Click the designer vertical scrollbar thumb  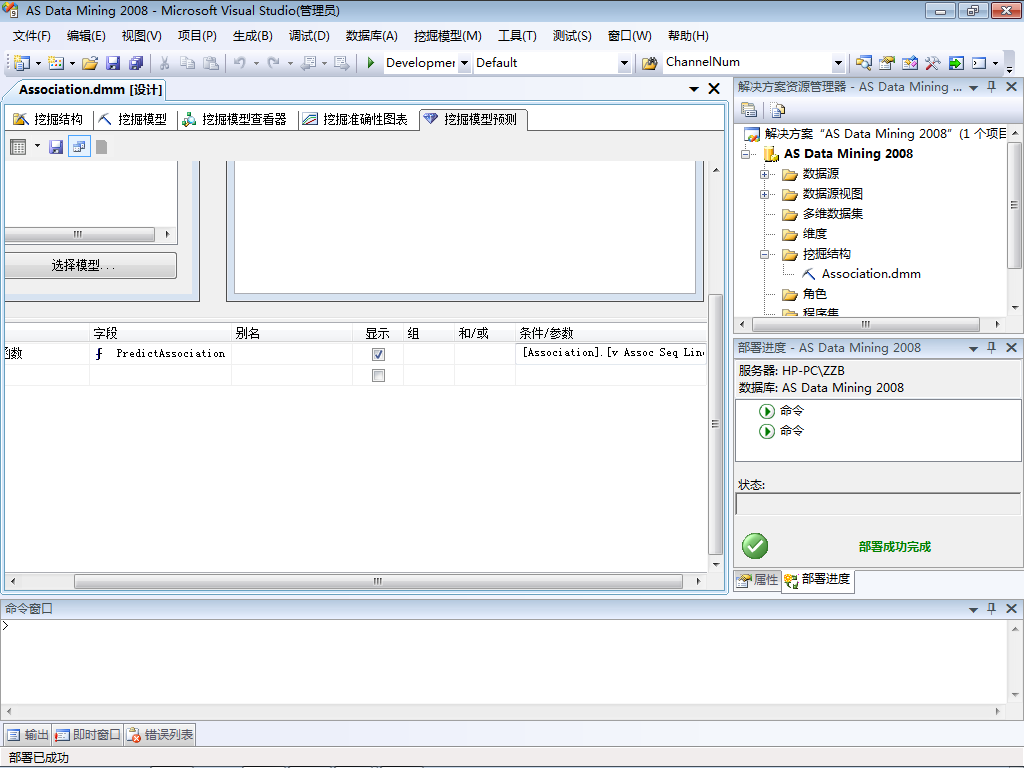pyautogui.click(x=716, y=424)
